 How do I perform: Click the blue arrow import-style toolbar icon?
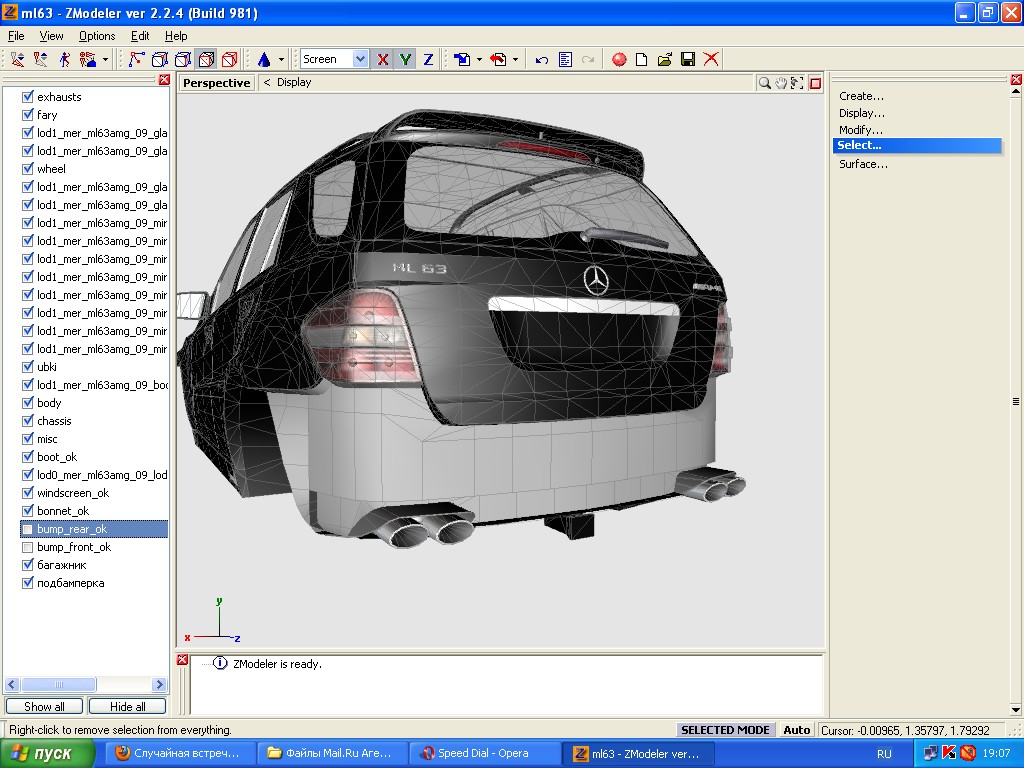tap(462, 59)
